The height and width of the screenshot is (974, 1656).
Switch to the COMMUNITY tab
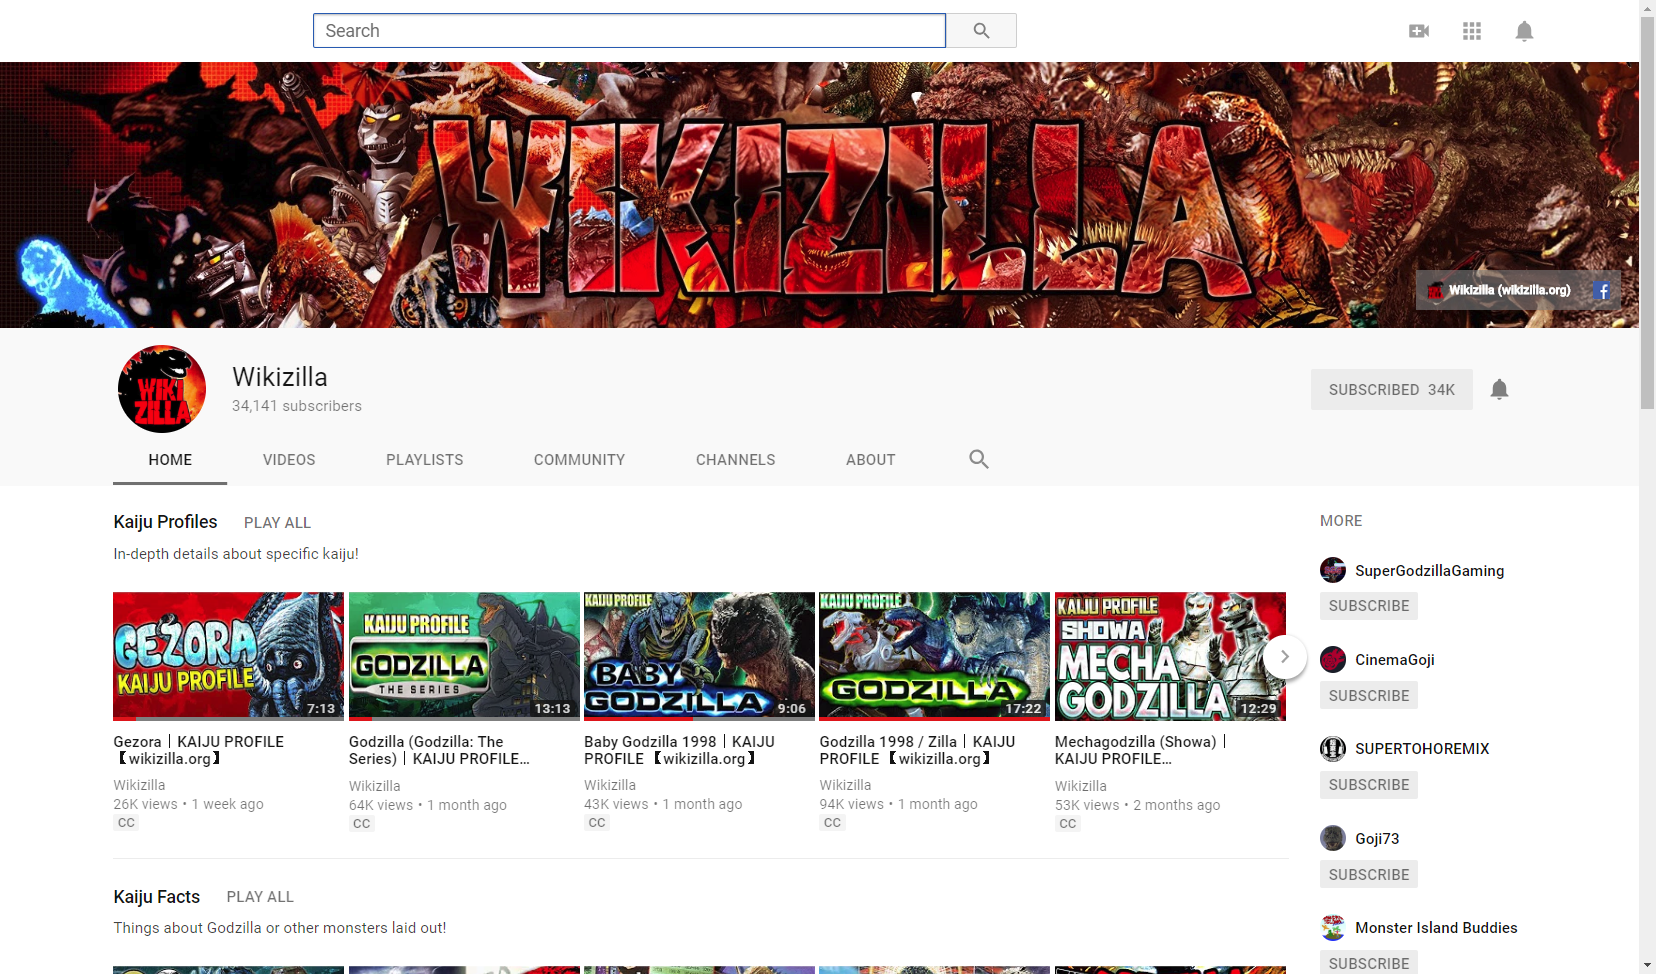[x=579, y=460]
